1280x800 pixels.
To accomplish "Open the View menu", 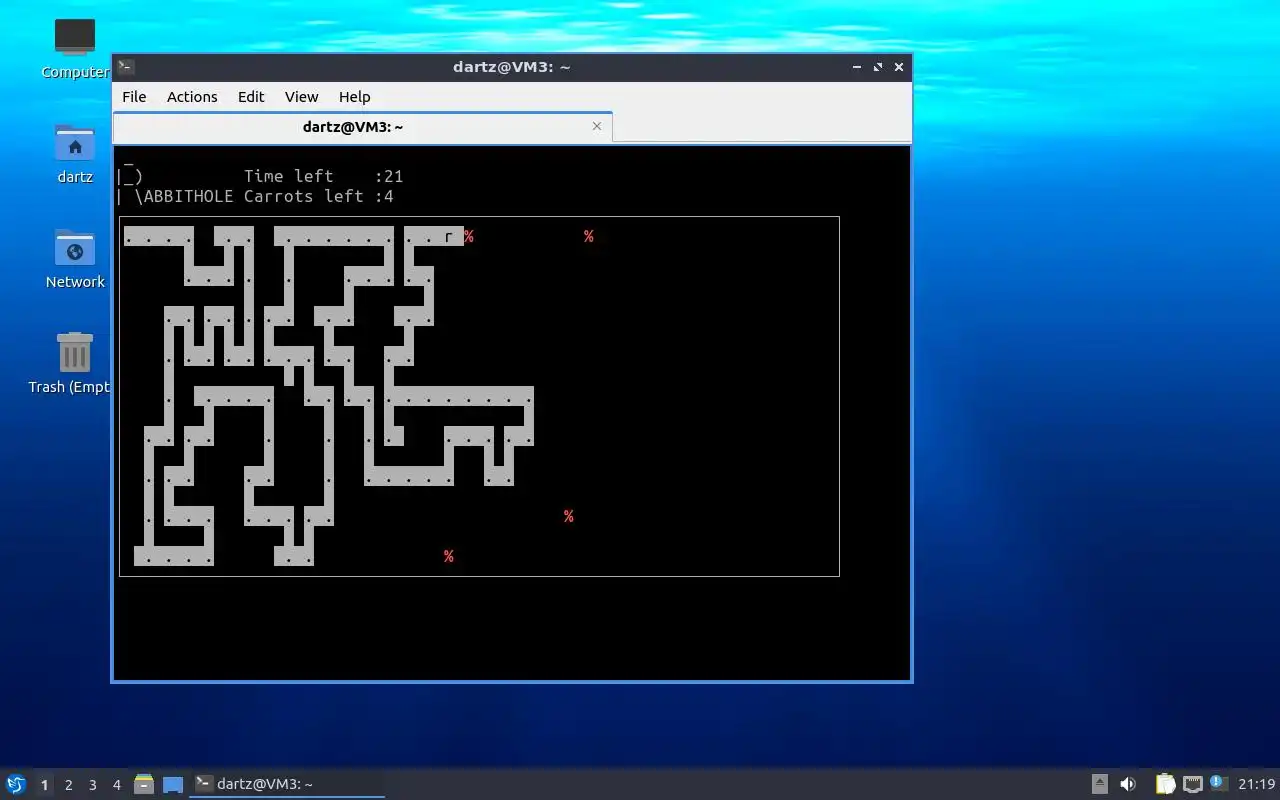I will click(x=301, y=97).
